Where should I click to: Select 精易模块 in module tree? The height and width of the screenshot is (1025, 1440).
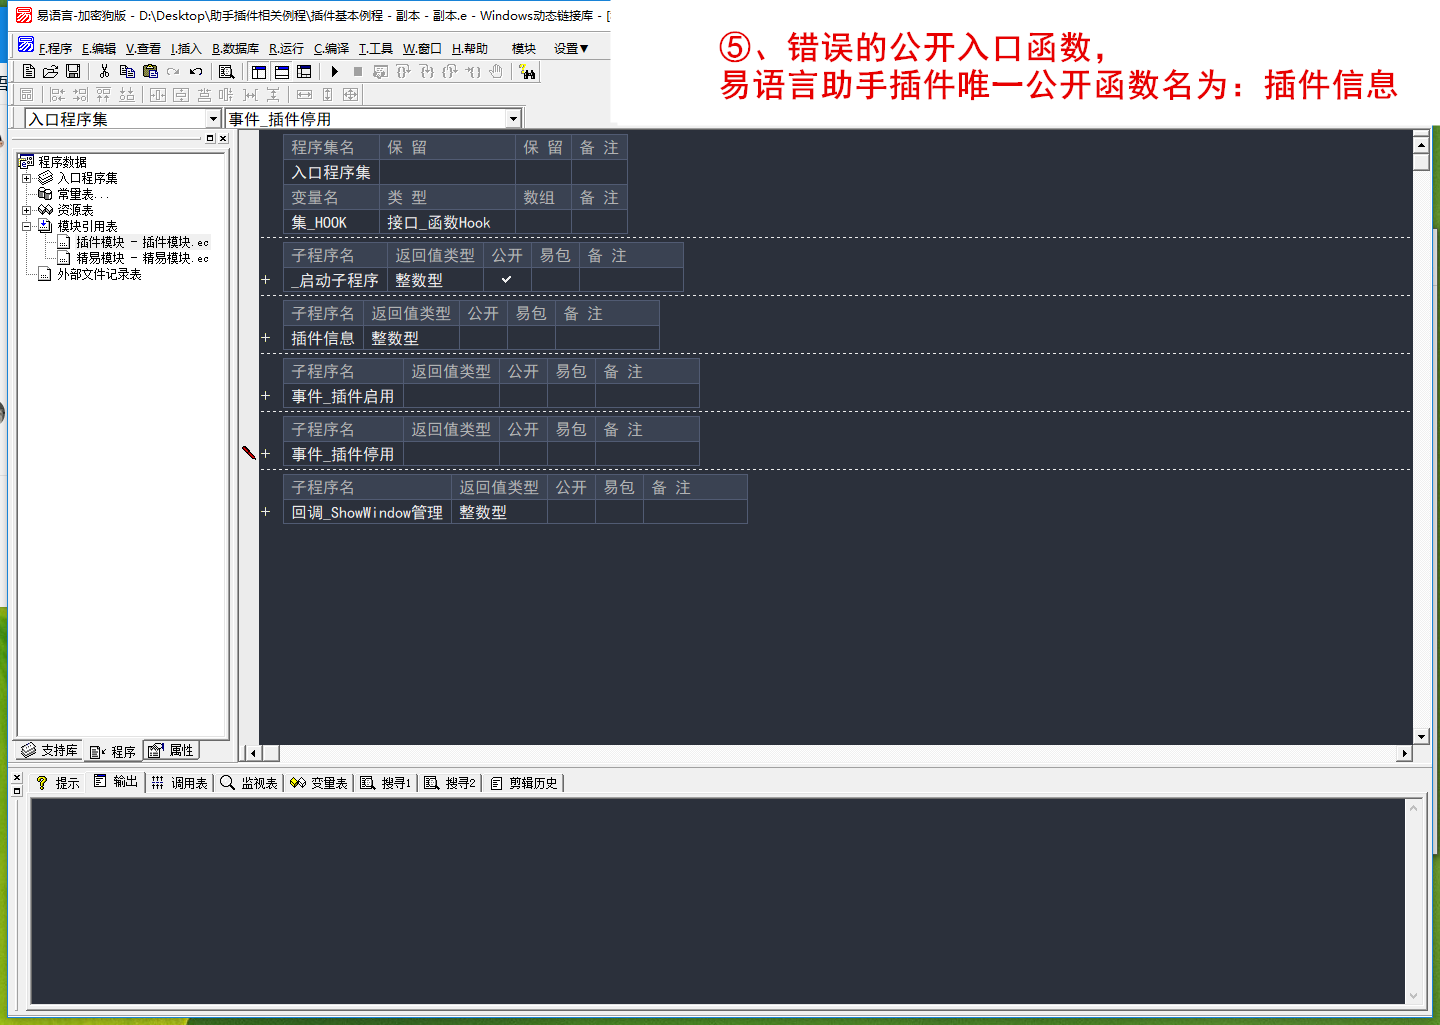[x=100, y=258]
